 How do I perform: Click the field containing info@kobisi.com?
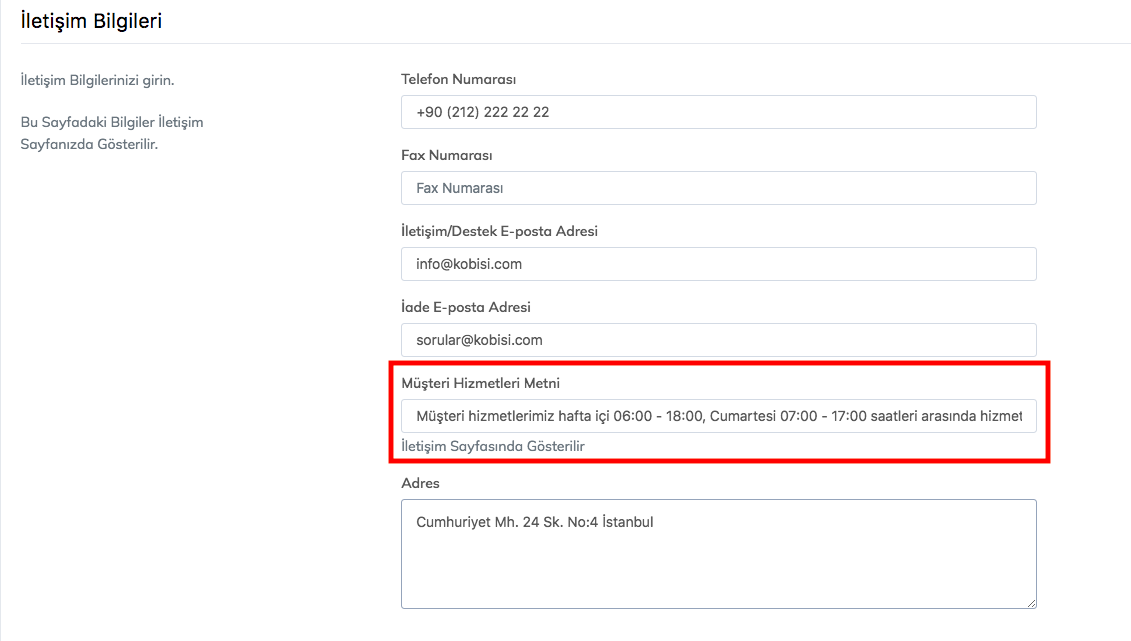click(x=718, y=264)
